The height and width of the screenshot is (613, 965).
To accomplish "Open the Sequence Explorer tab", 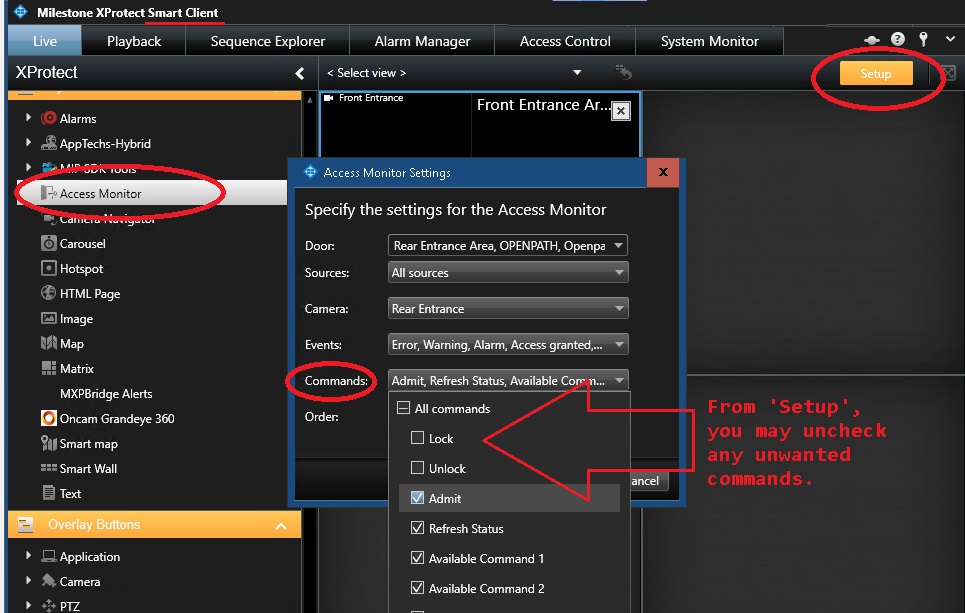I will (x=267, y=41).
